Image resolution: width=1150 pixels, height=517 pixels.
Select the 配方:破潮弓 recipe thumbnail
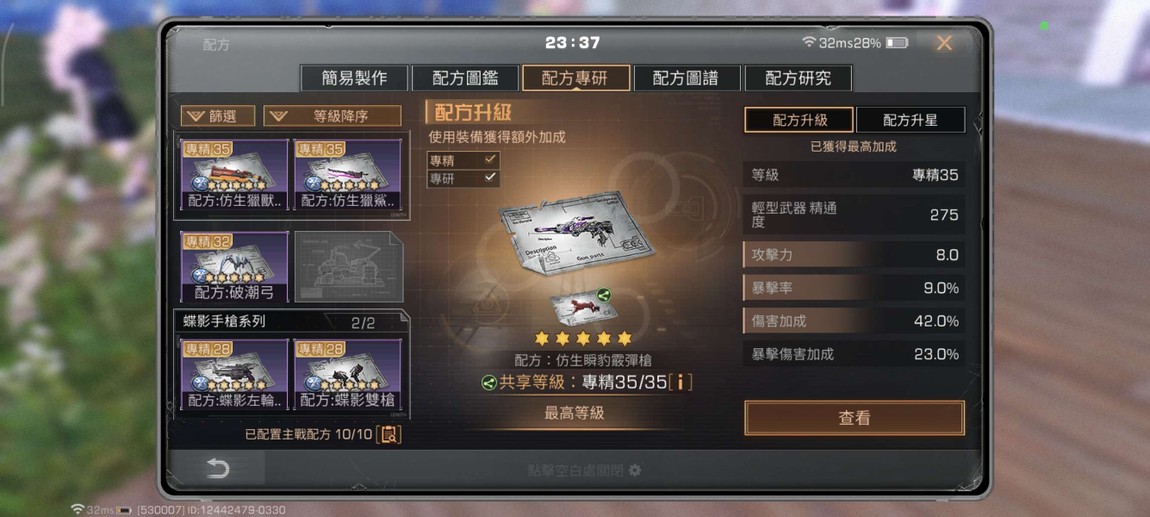(x=235, y=267)
